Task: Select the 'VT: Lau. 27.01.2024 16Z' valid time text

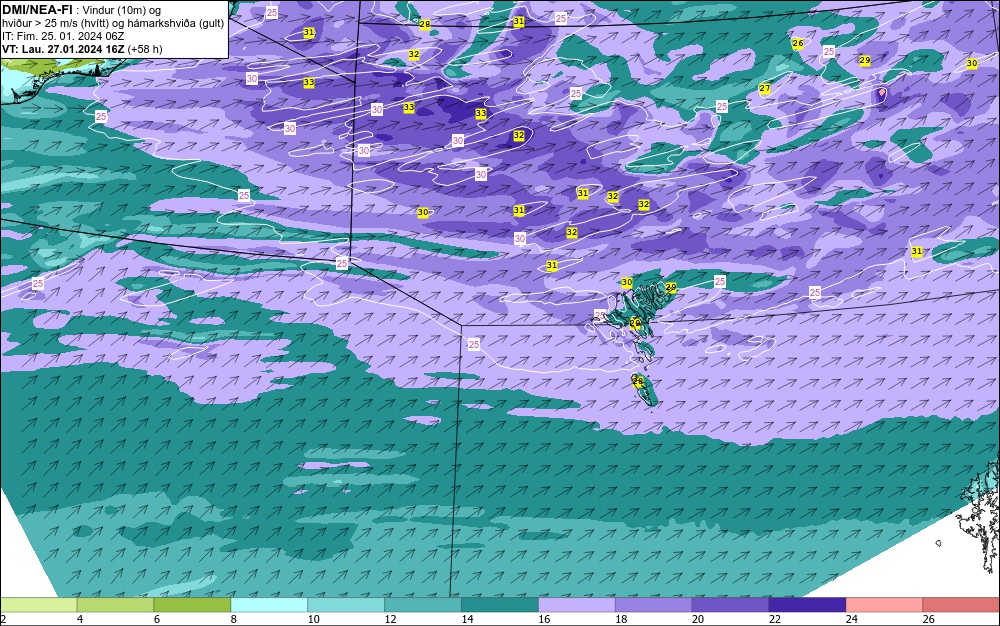Action: pos(63,49)
